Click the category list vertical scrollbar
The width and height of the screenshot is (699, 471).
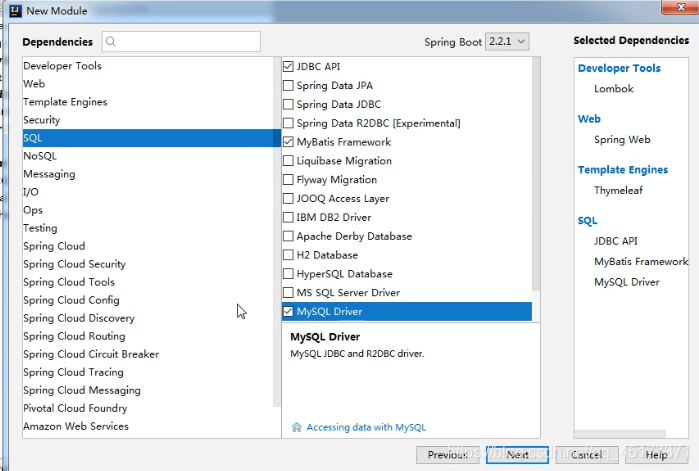276,232
